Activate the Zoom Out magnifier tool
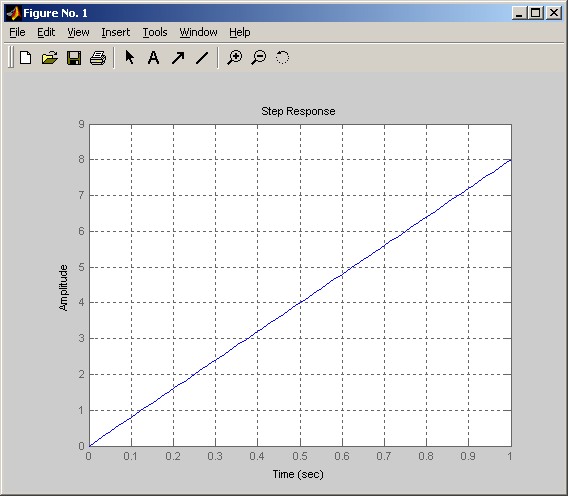 click(259, 58)
